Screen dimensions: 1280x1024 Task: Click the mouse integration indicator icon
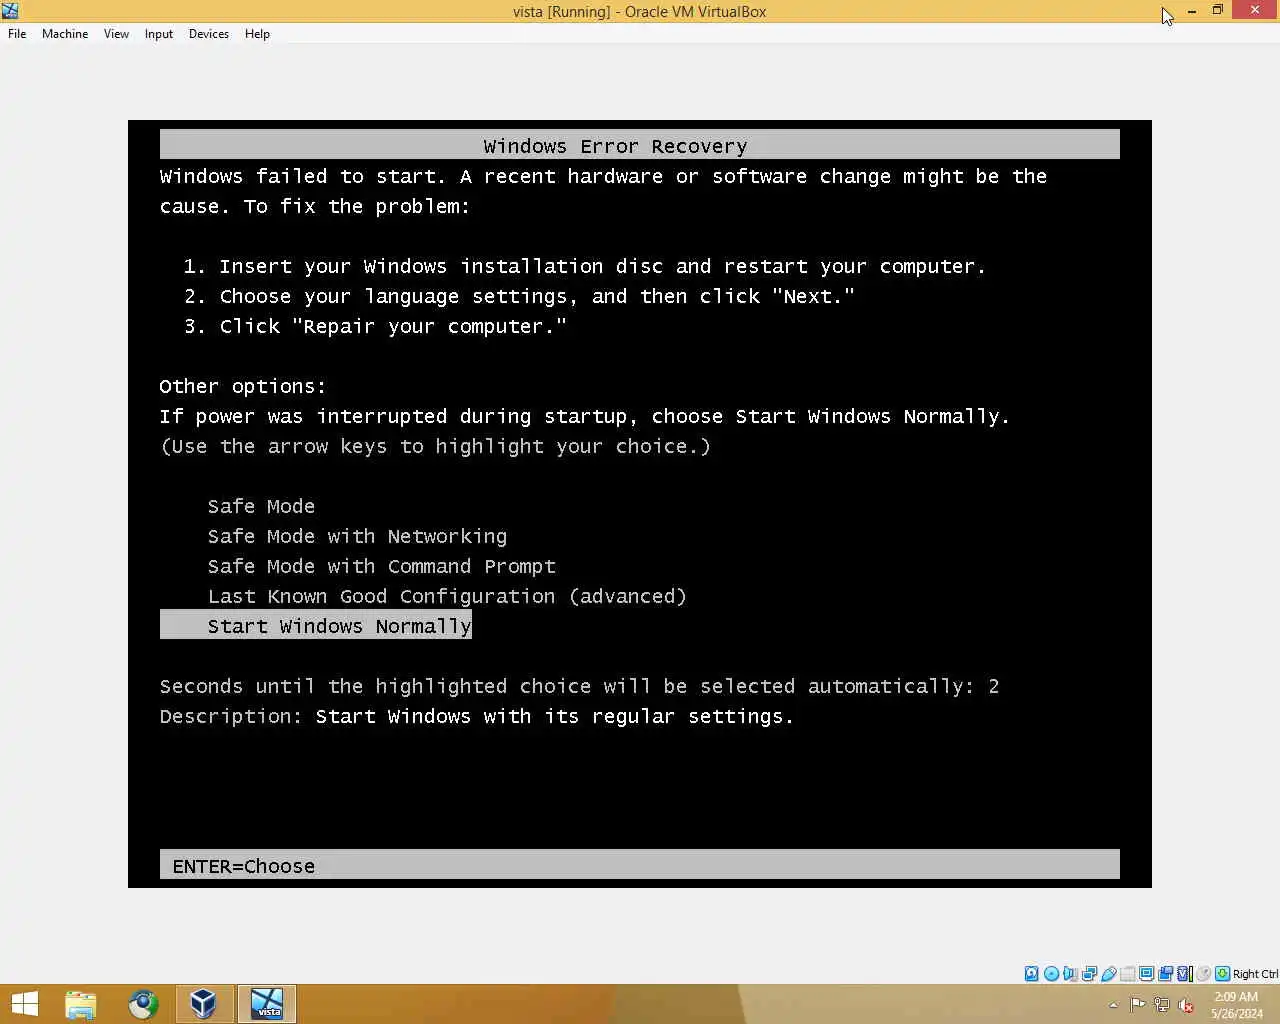[1204, 973]
